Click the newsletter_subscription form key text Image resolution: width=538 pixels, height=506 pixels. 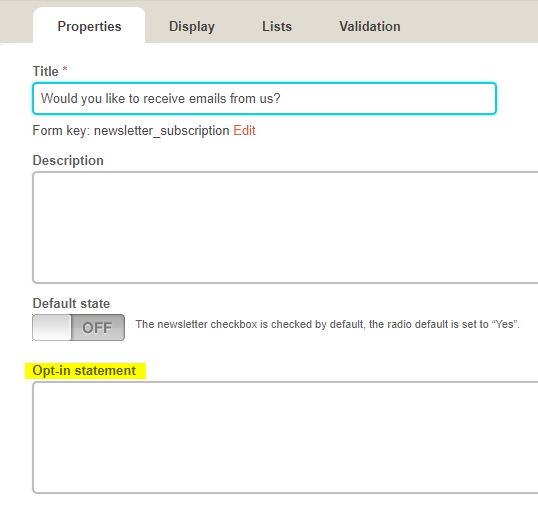(162, 131)
